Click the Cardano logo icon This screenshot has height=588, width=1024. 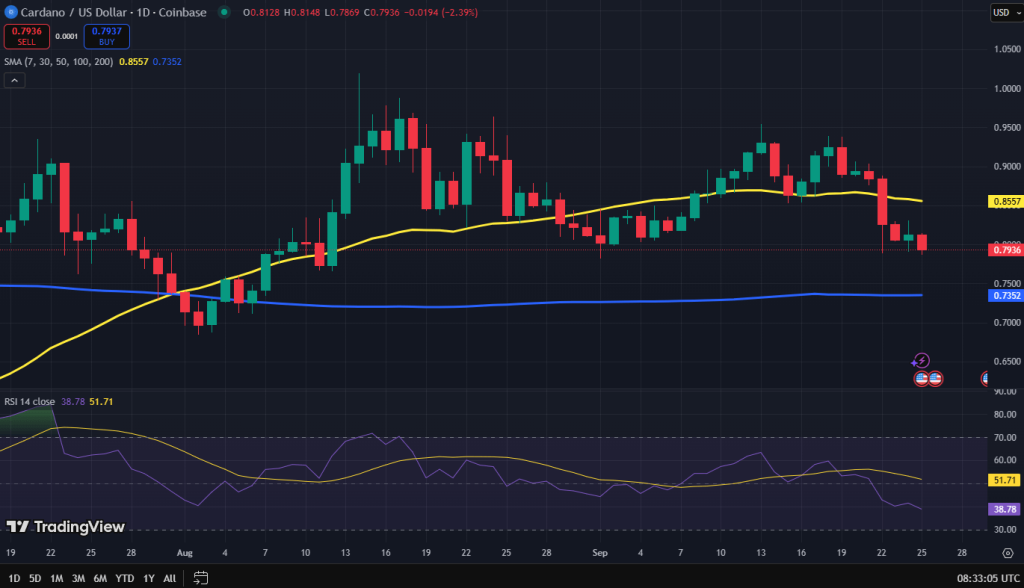coord(10,13)
